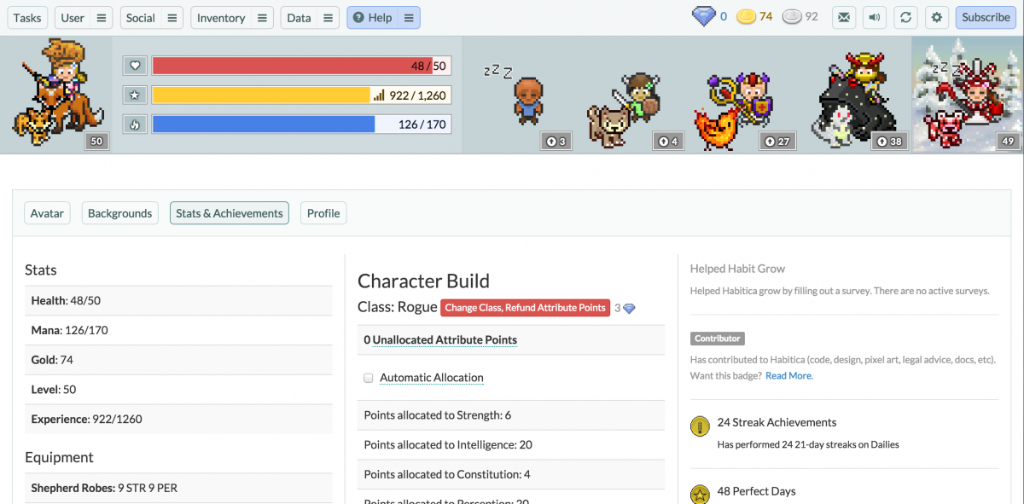Screen dimensions: 1024x504
Task: Click the 48 Perfect Days title
Action: click(756, 491)
